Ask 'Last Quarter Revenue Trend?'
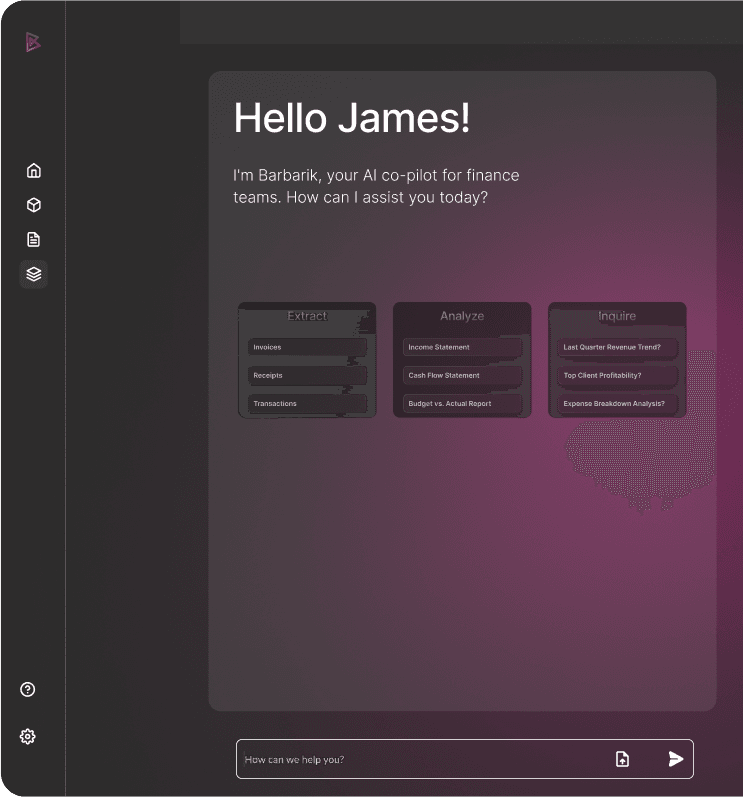743x797 pixels. (617, 347)
